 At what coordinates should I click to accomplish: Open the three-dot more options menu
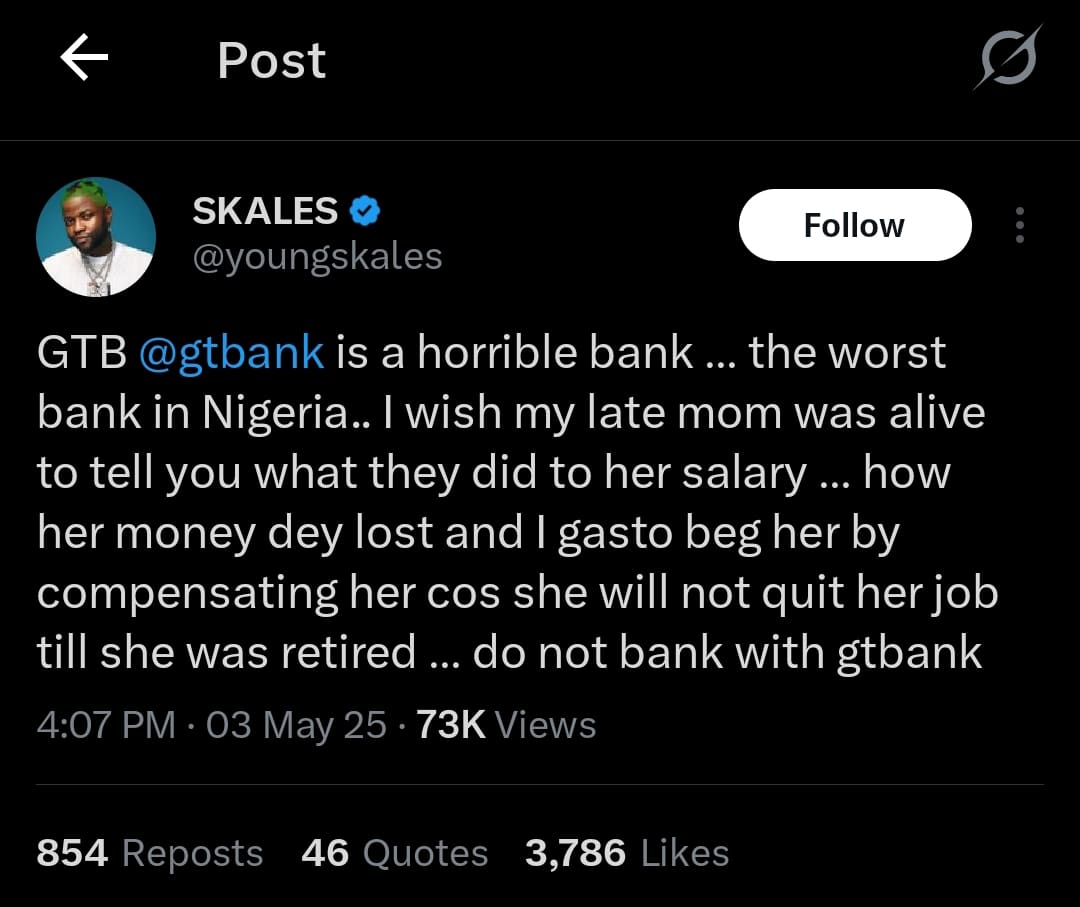(x=1019, y=226)
